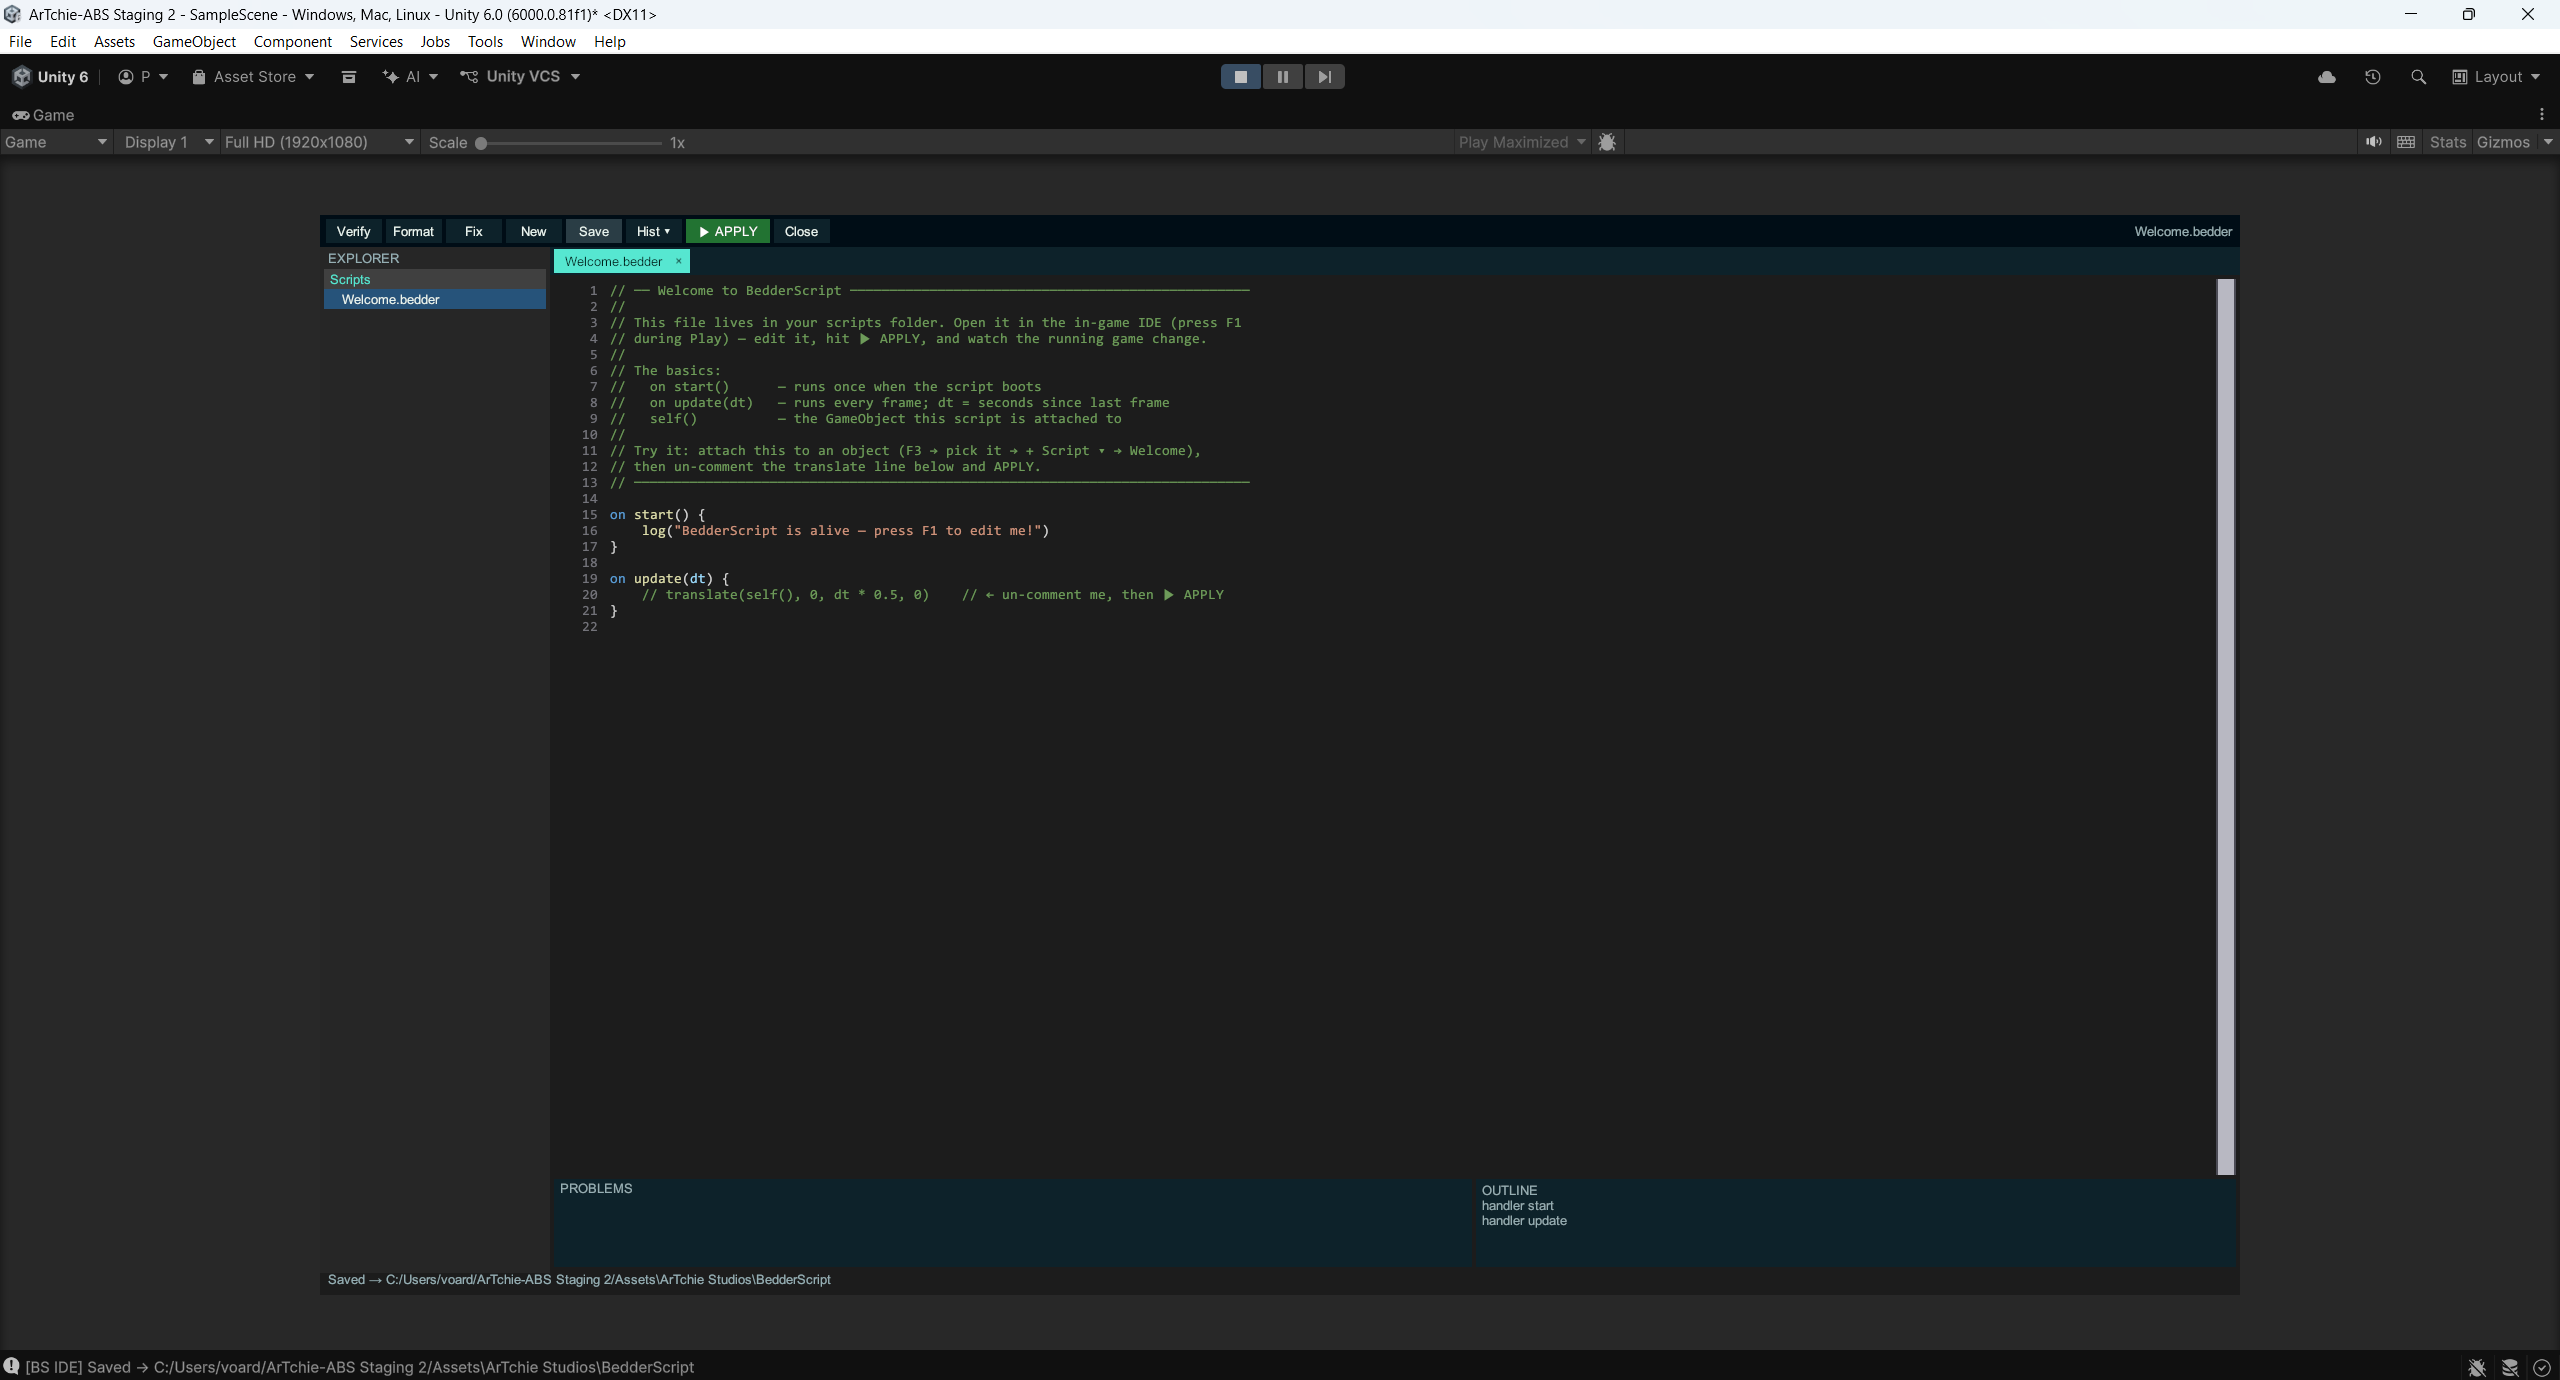Toggle the debug mode crossed-bug status icon
Screen dimensions: 2560x1380
(2477, 1367)
